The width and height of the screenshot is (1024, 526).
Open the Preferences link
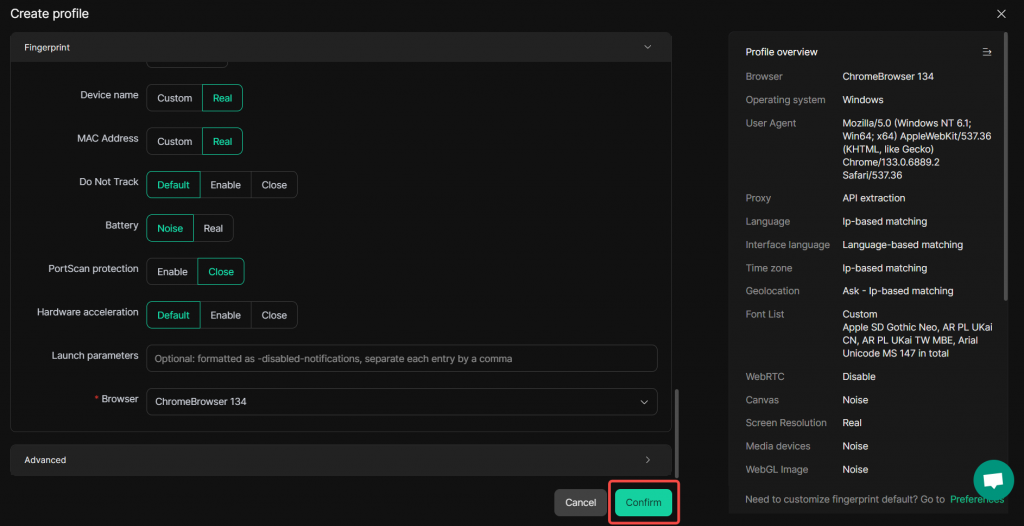point(976,499)
